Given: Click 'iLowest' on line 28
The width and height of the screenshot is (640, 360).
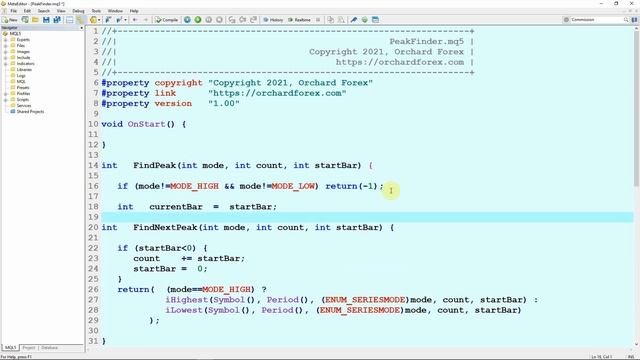Looking at the screenshot, I should click(x=184, y=310).
